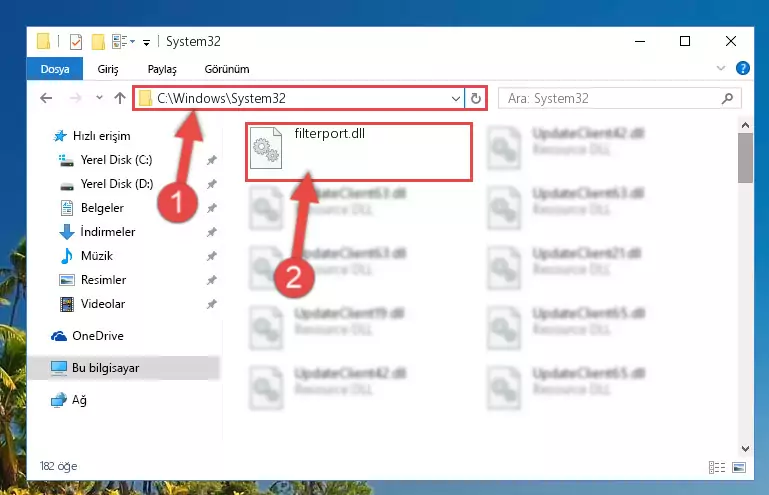Click the Properties quick access icon

[76, 42]
